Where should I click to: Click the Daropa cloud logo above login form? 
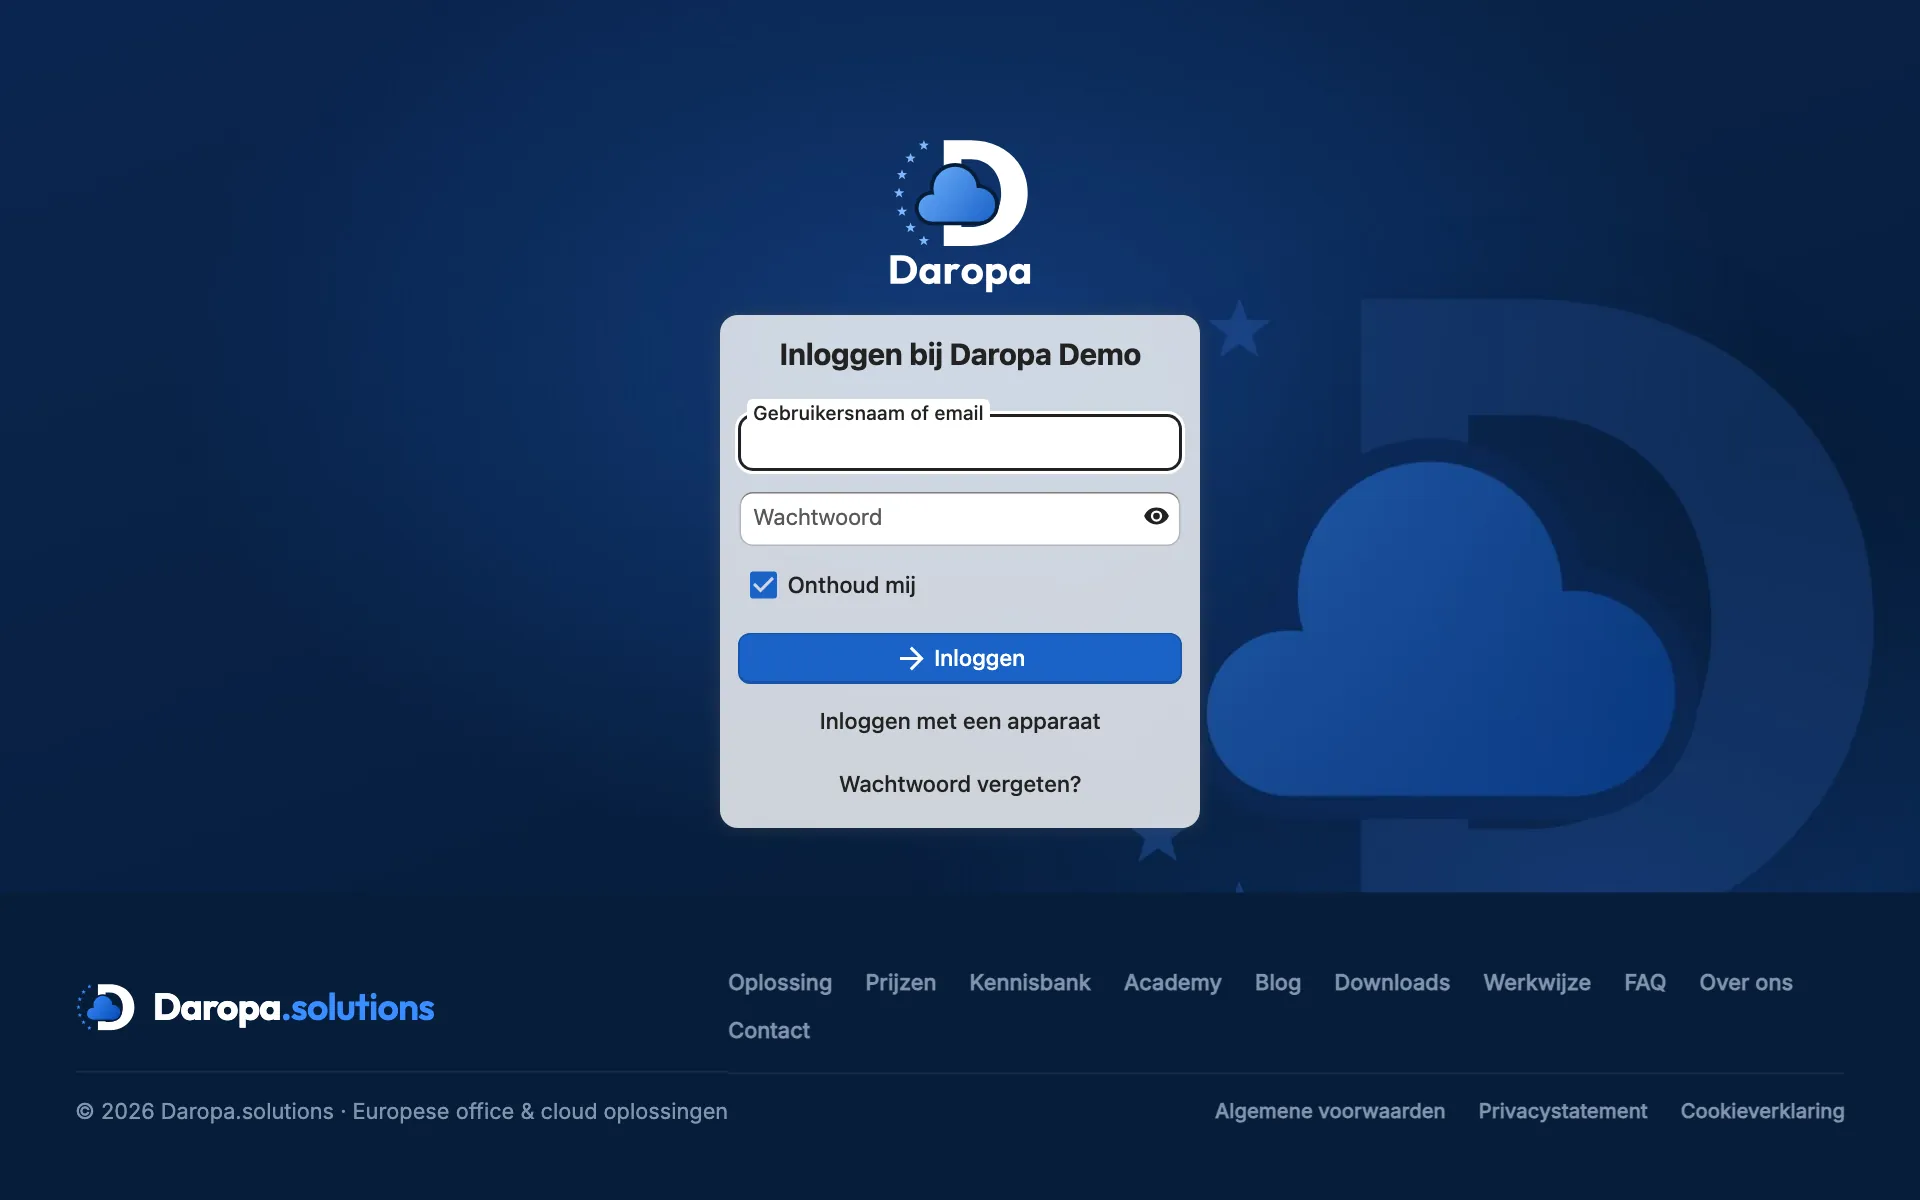pos(960,215)
